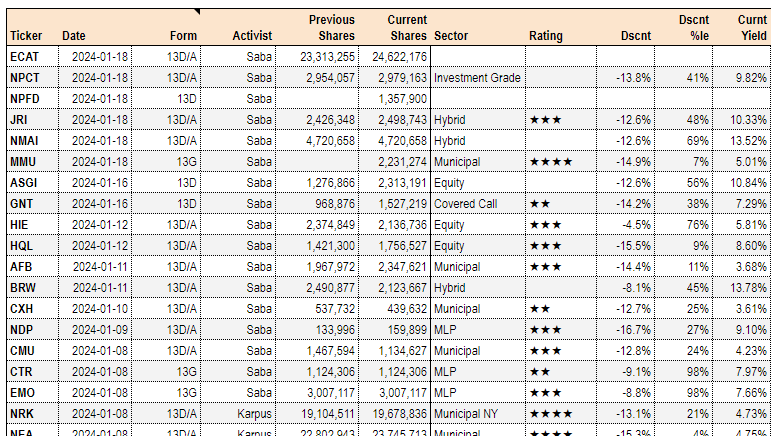Screen dimensions: 773x436
Task: Click the Investment Grade sector cell
Action: 476,77
